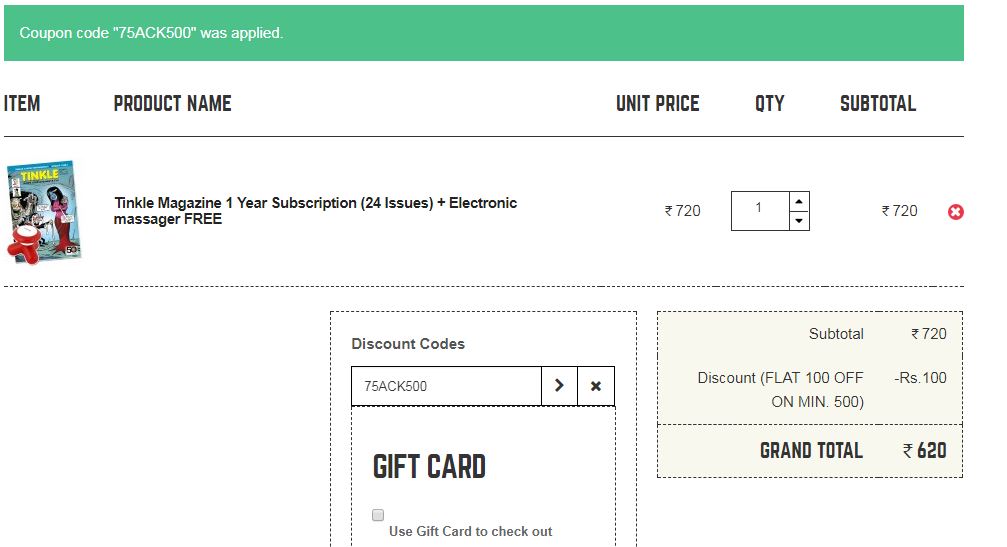Click into the Discount Codes text field
Viewport: 1007px width, 547px height.
(x=446, y=386)
